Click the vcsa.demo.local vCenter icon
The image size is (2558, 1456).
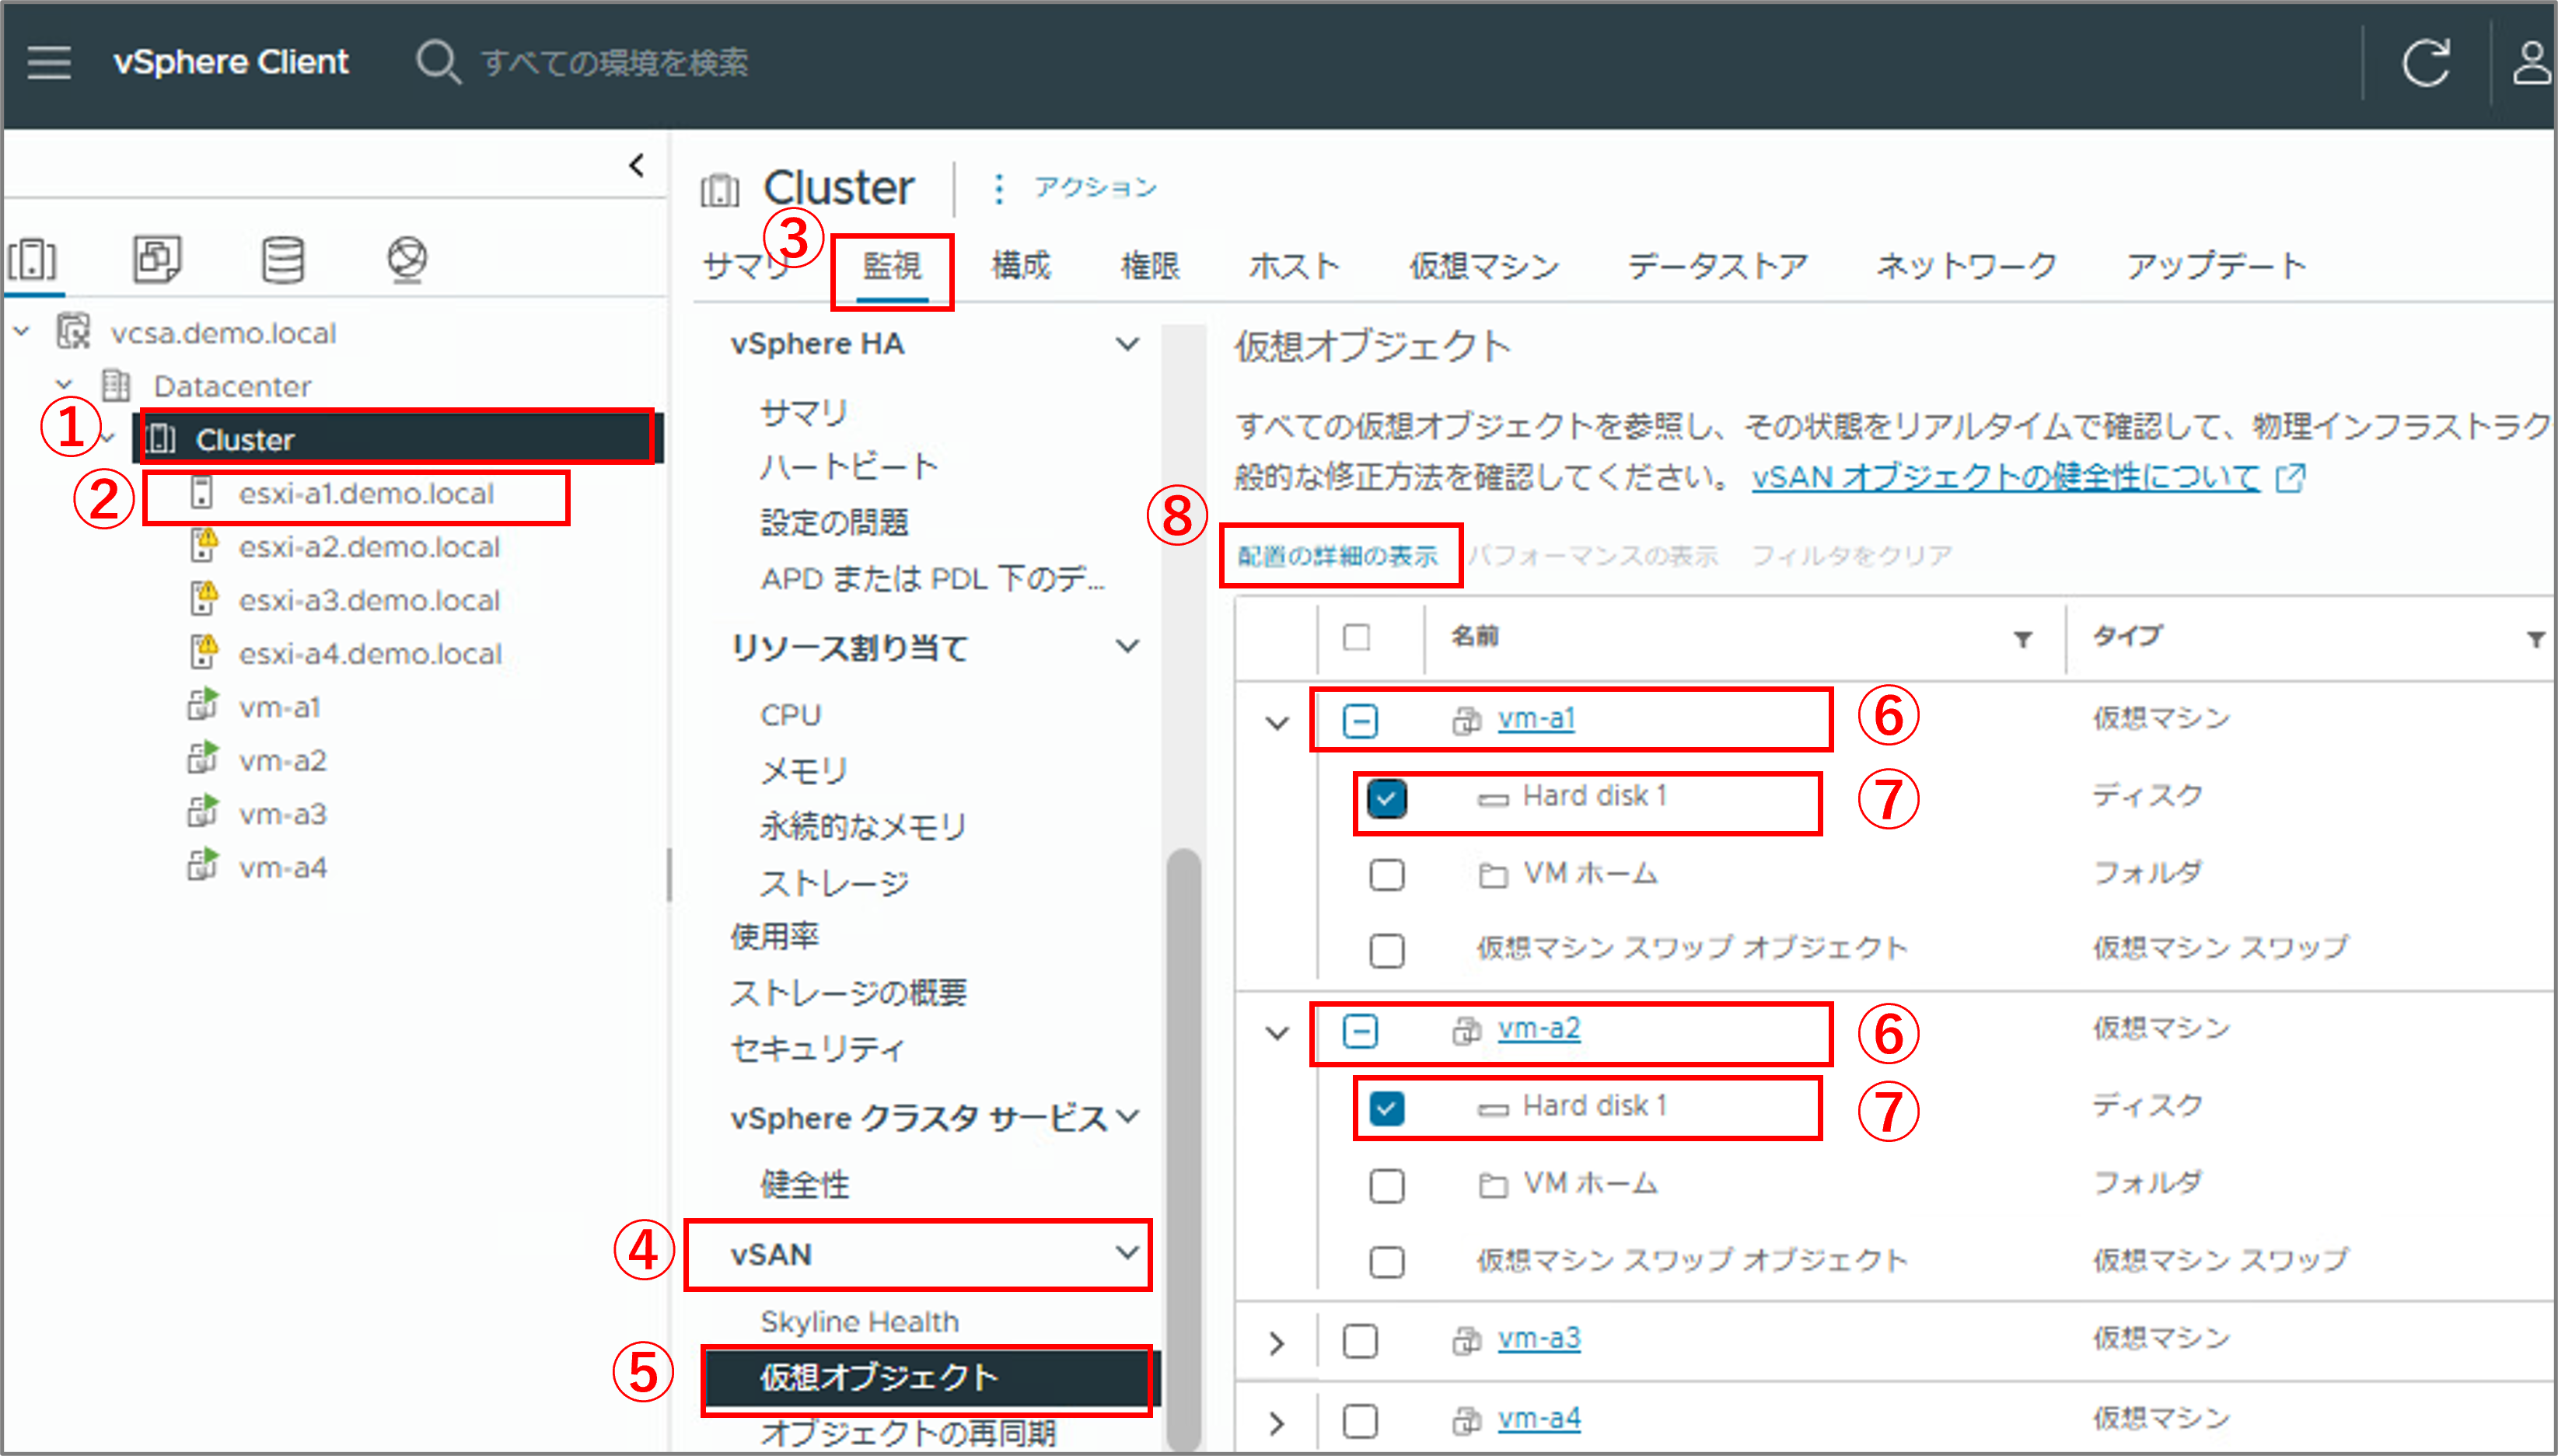click(x=73, y=332)
